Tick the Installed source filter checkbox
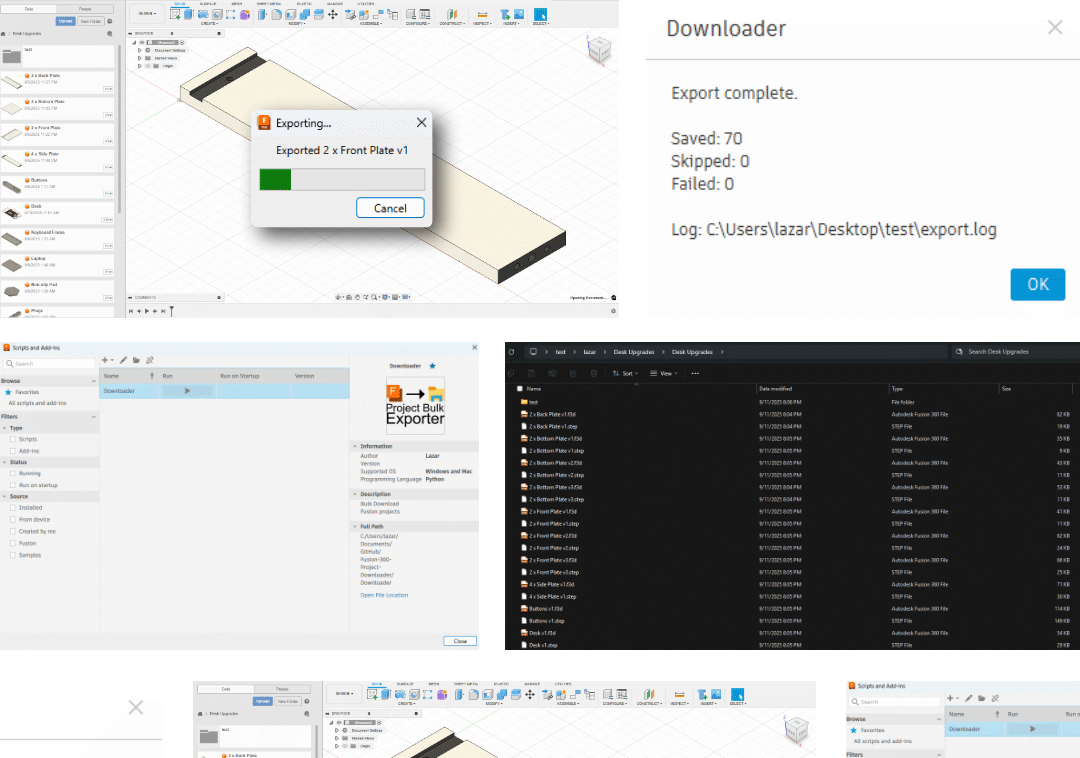This screenshot has width=1080, height=758. pyautogui.click(x=13, y=508)
